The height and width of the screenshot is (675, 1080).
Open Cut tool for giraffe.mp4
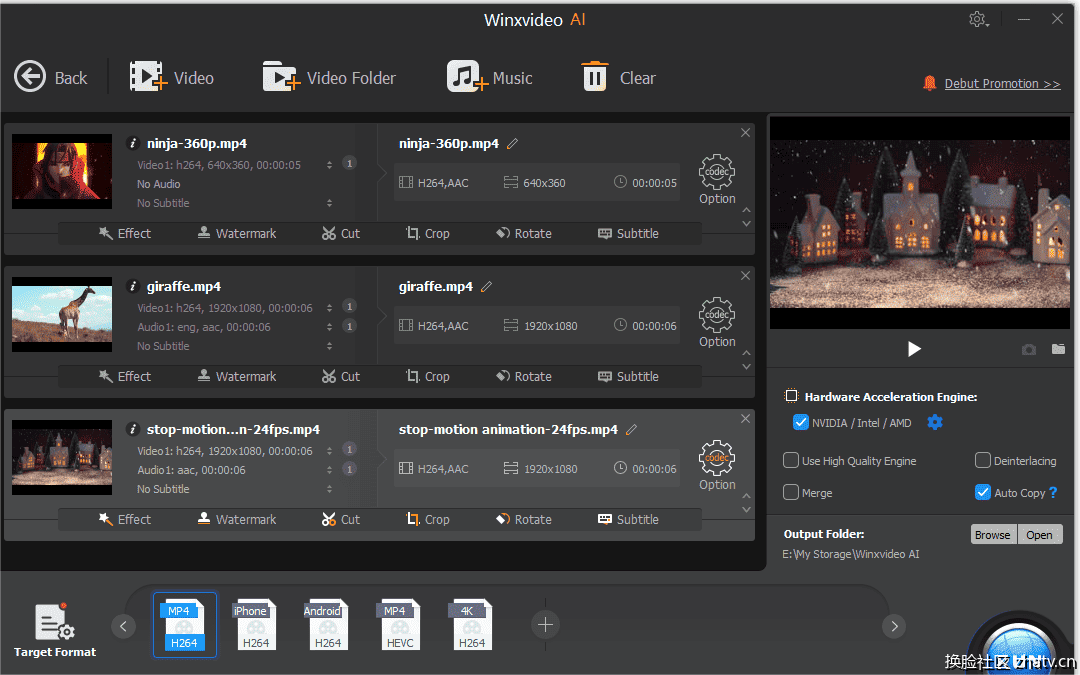(341, 377)
